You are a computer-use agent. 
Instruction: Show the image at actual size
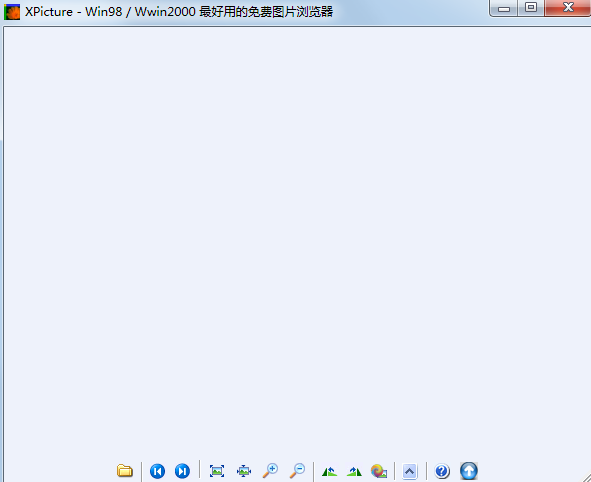(x=244, y=471)
